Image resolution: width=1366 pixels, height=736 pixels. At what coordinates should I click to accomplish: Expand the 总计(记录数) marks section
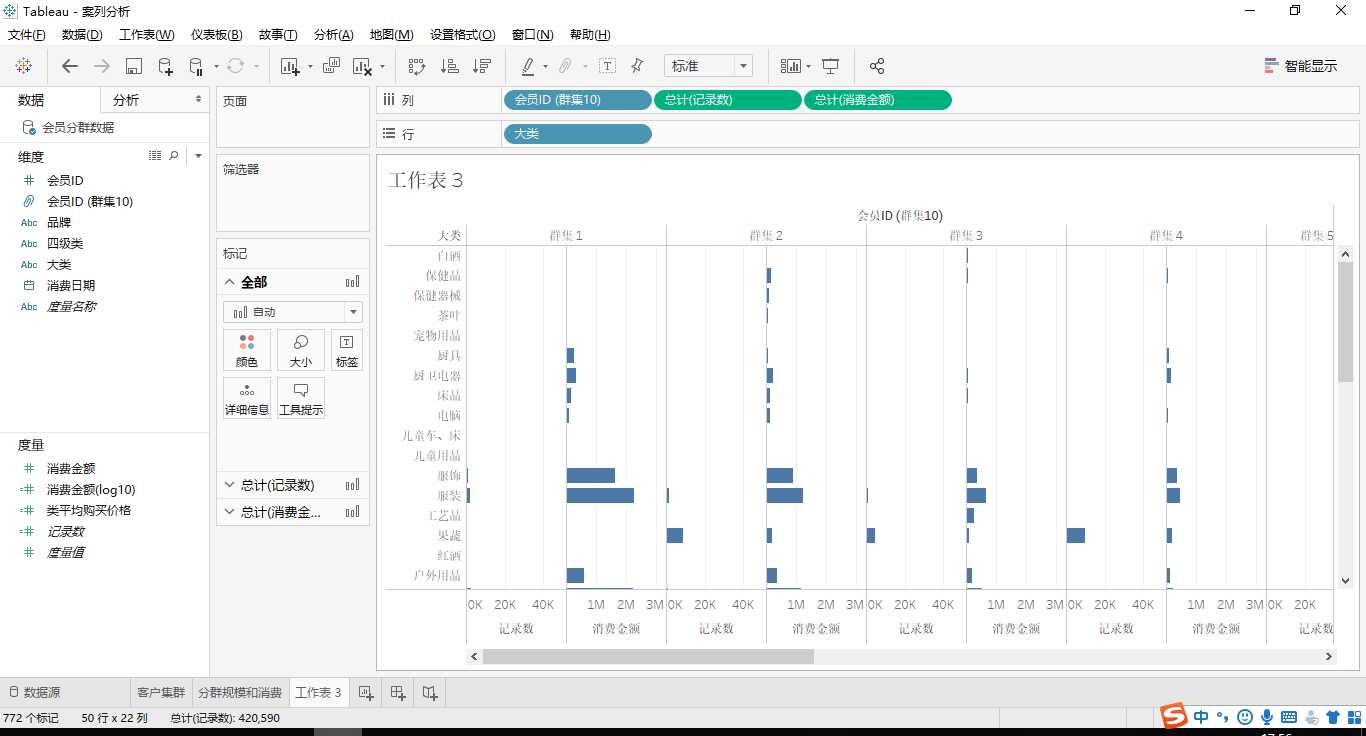click(229, 485)
